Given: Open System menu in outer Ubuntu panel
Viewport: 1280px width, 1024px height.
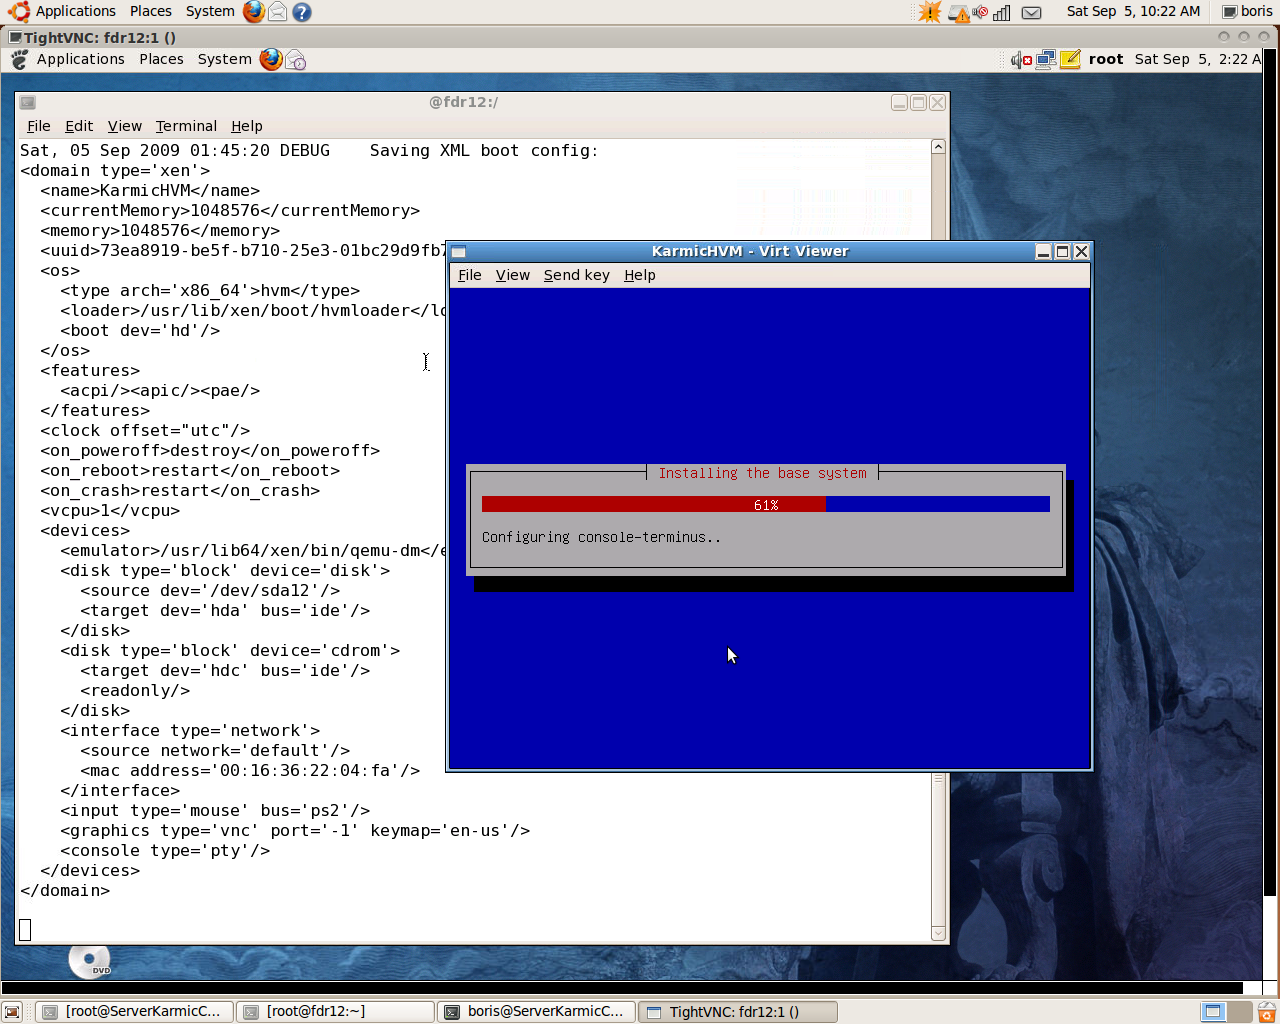Looking at the screenshot, I should tap(210, 12).
